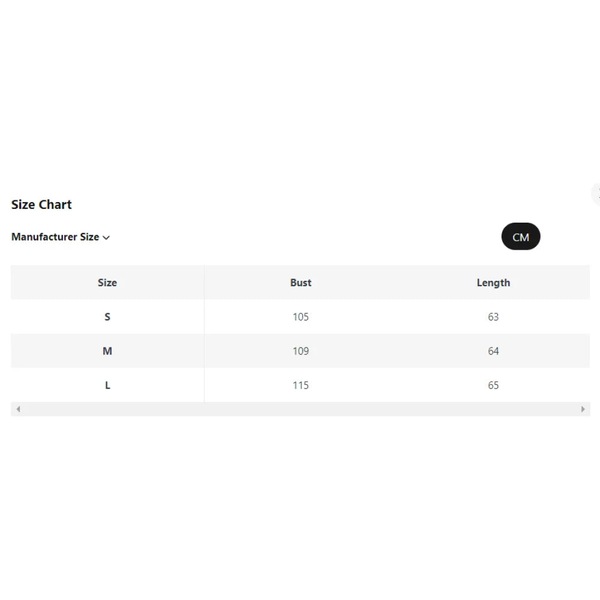Click the Bust column header
Screen dimensions: 600x600
coord(301,282)
